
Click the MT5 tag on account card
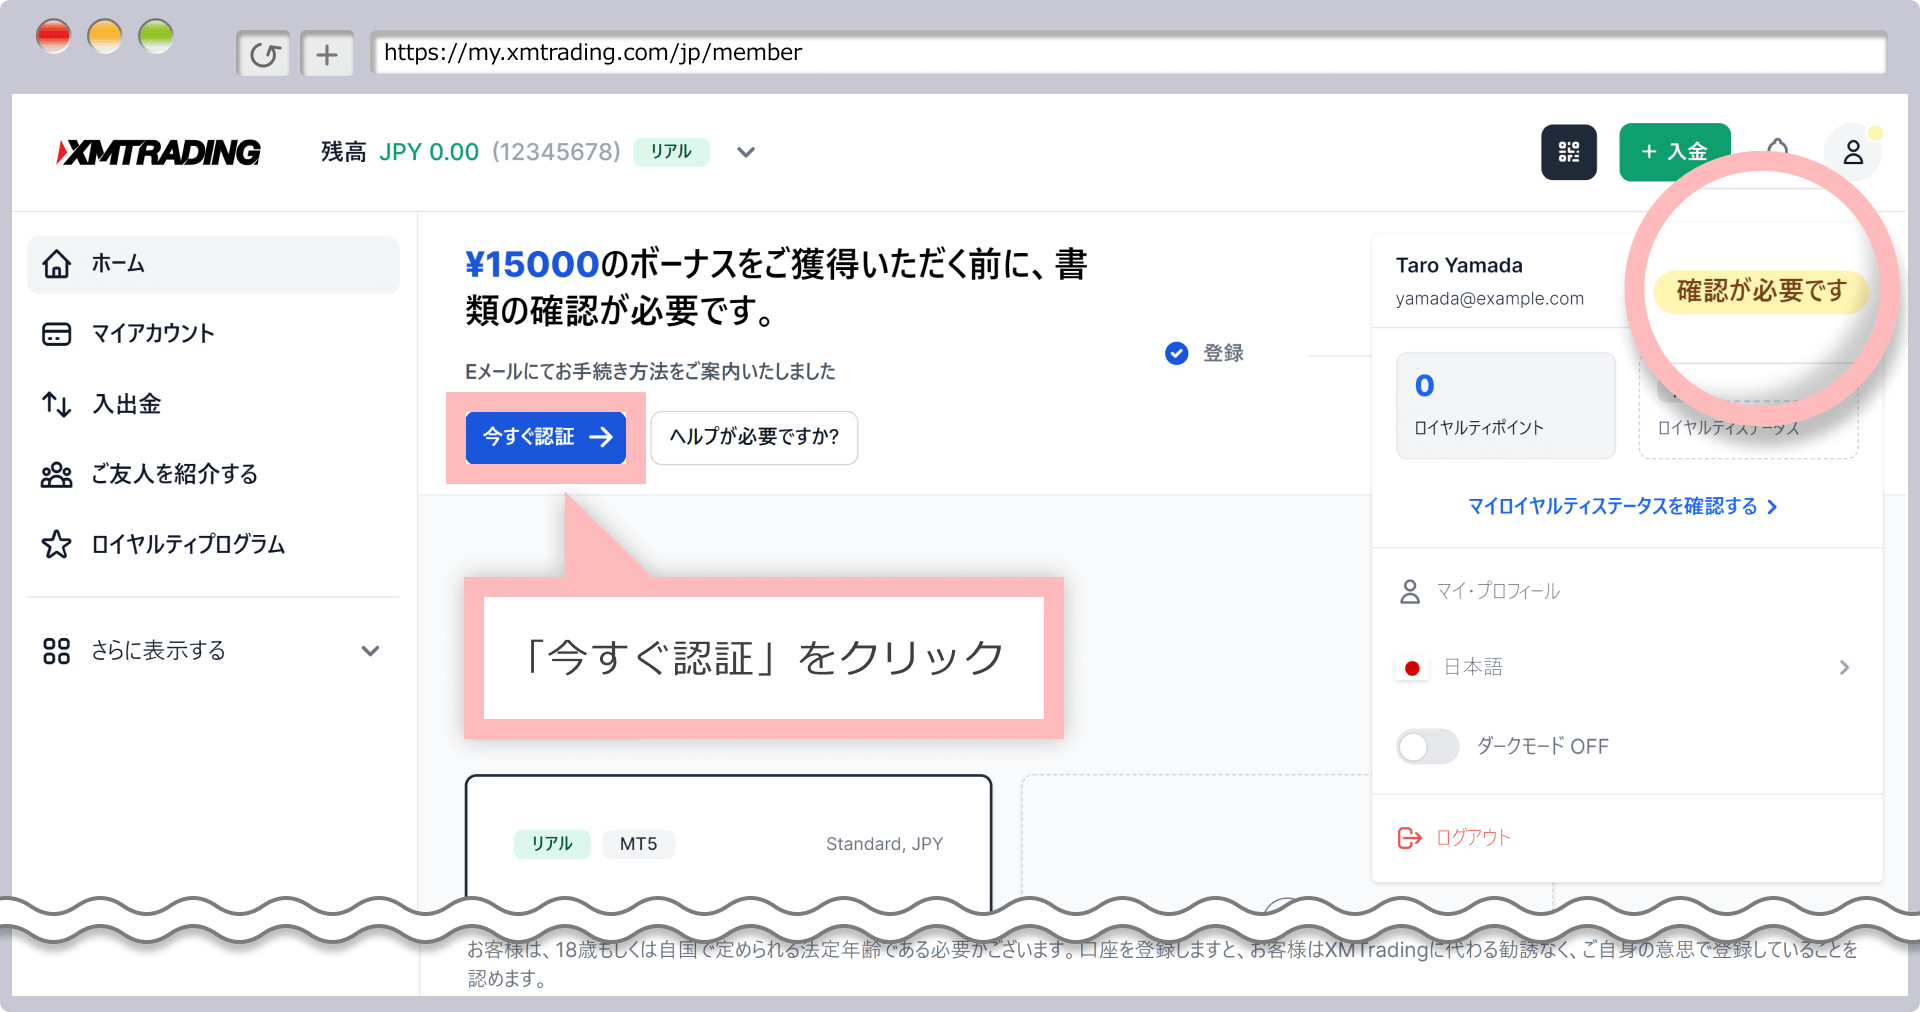point(638,844)
